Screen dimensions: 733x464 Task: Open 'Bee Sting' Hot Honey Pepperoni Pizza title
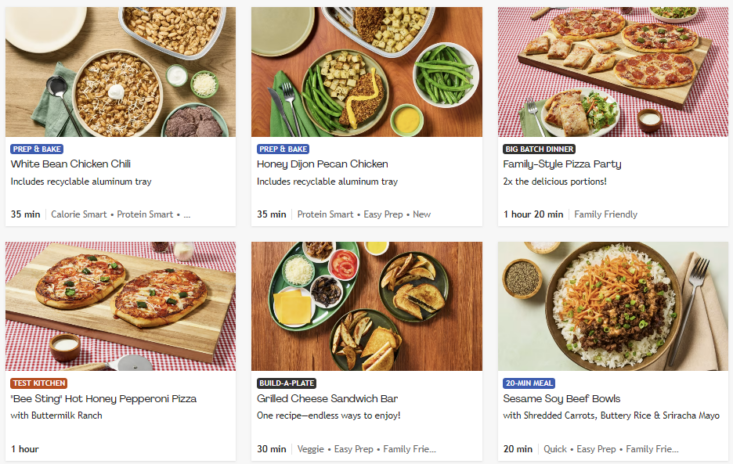tap(103, 399)
